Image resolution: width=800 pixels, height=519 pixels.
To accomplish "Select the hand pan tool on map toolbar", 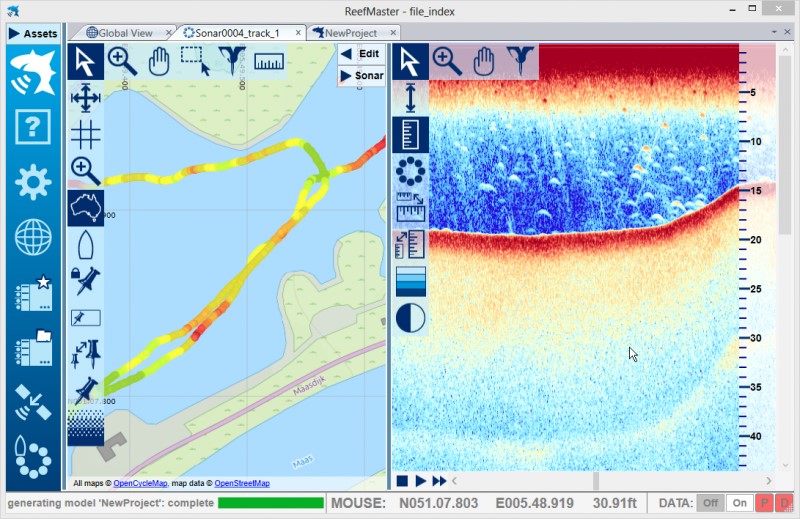I will click(x=159, y=61).
